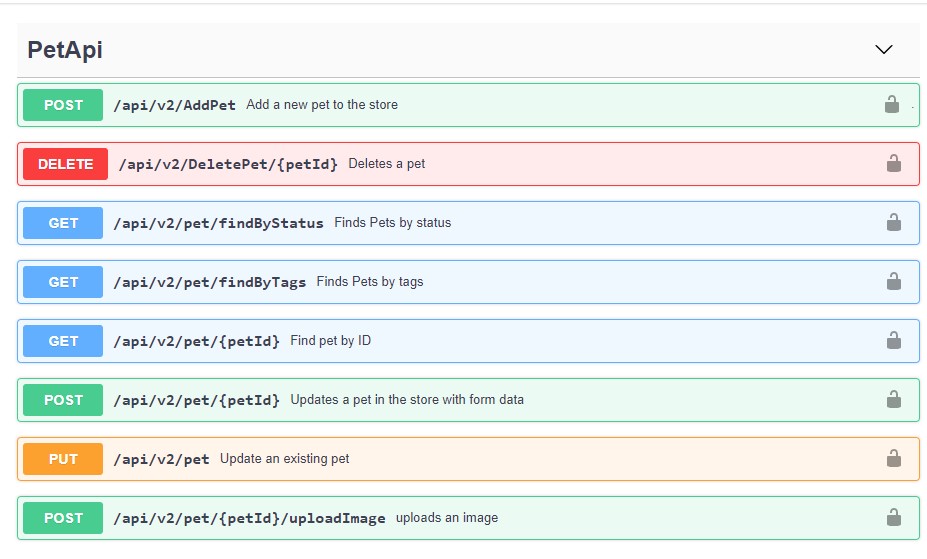
Task: Click the POST badge for form data update
Action: [x=63, y=400]
